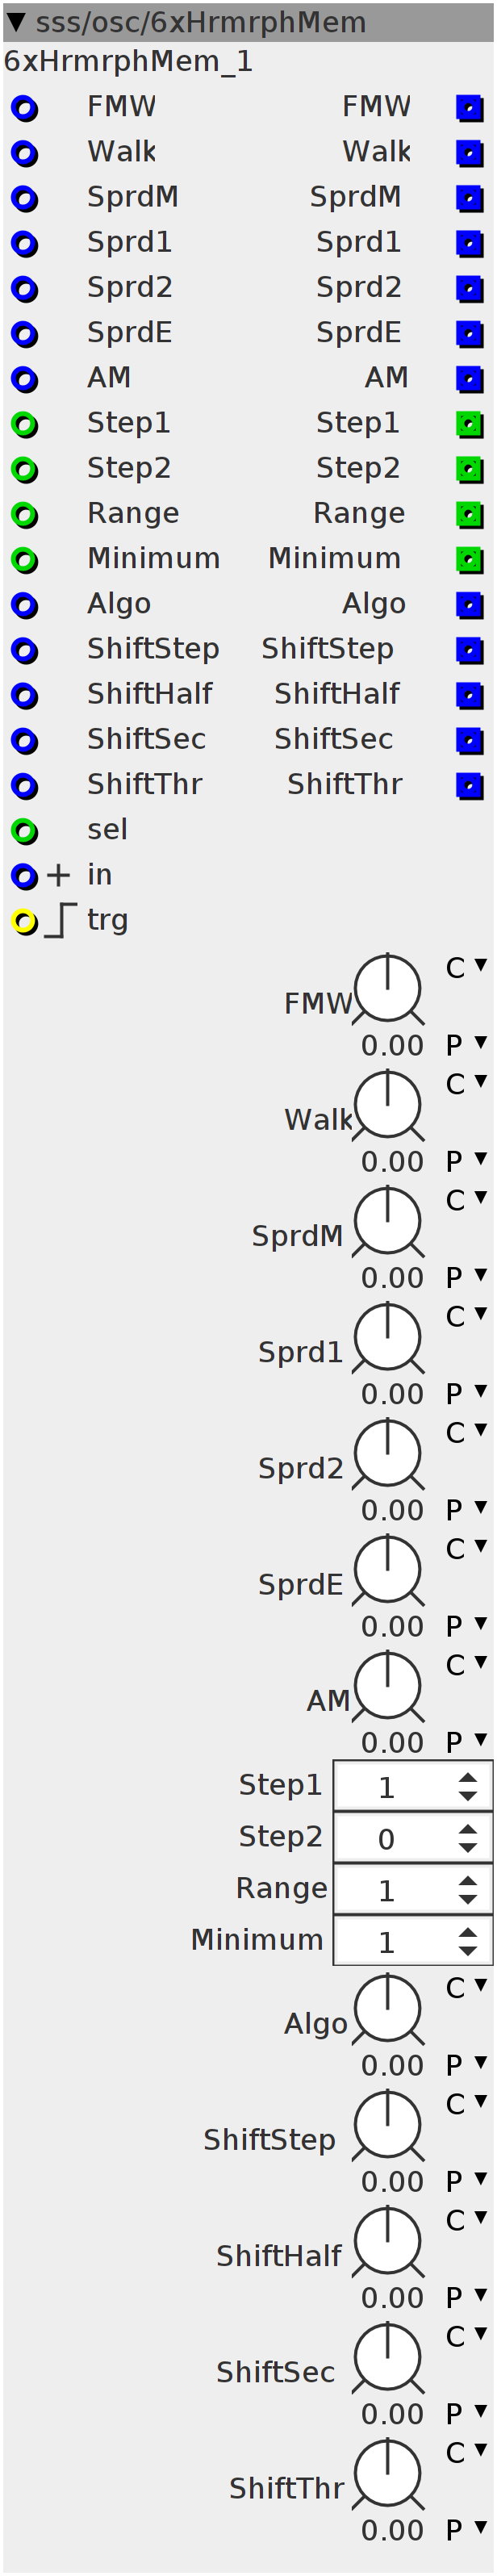Click the AM dial knob
The width and height of the screenshot is (497, 2576).
[388, 1686]
